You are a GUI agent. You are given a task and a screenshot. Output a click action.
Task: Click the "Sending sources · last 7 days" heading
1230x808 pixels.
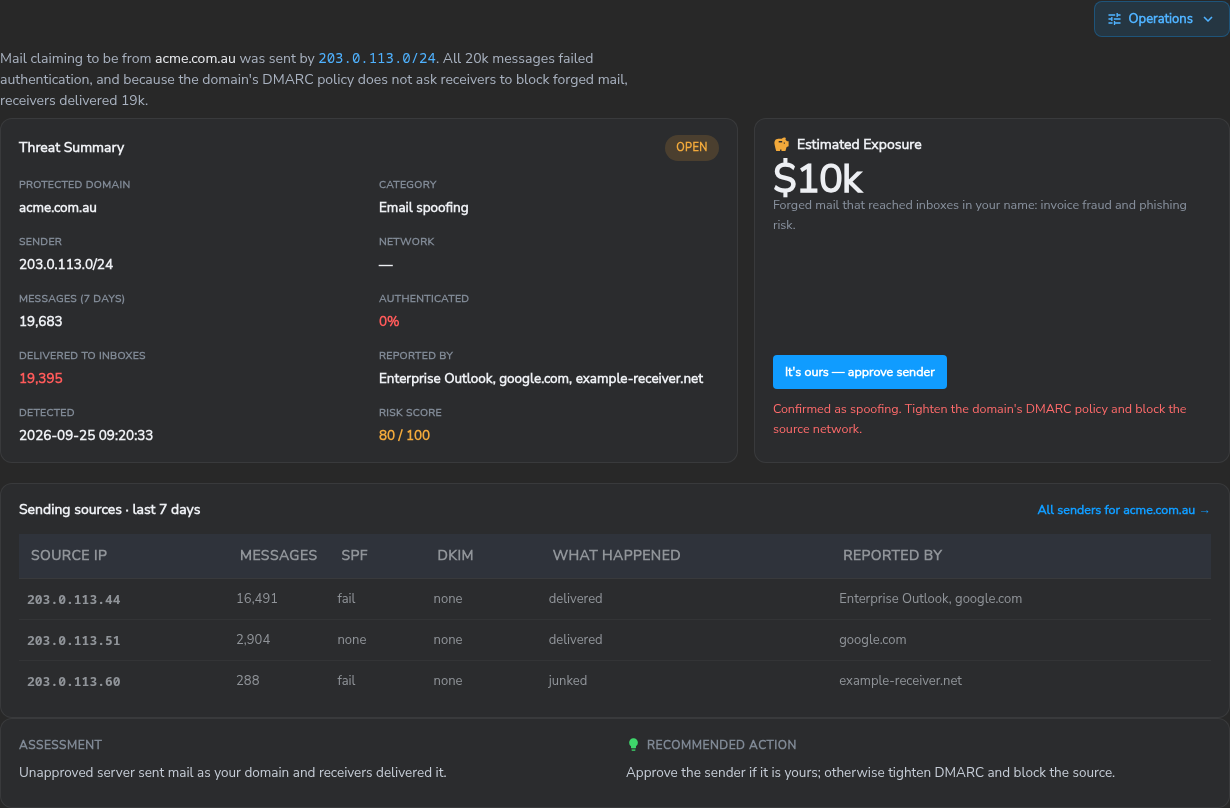pyautogui.click(x=109, y=510)
